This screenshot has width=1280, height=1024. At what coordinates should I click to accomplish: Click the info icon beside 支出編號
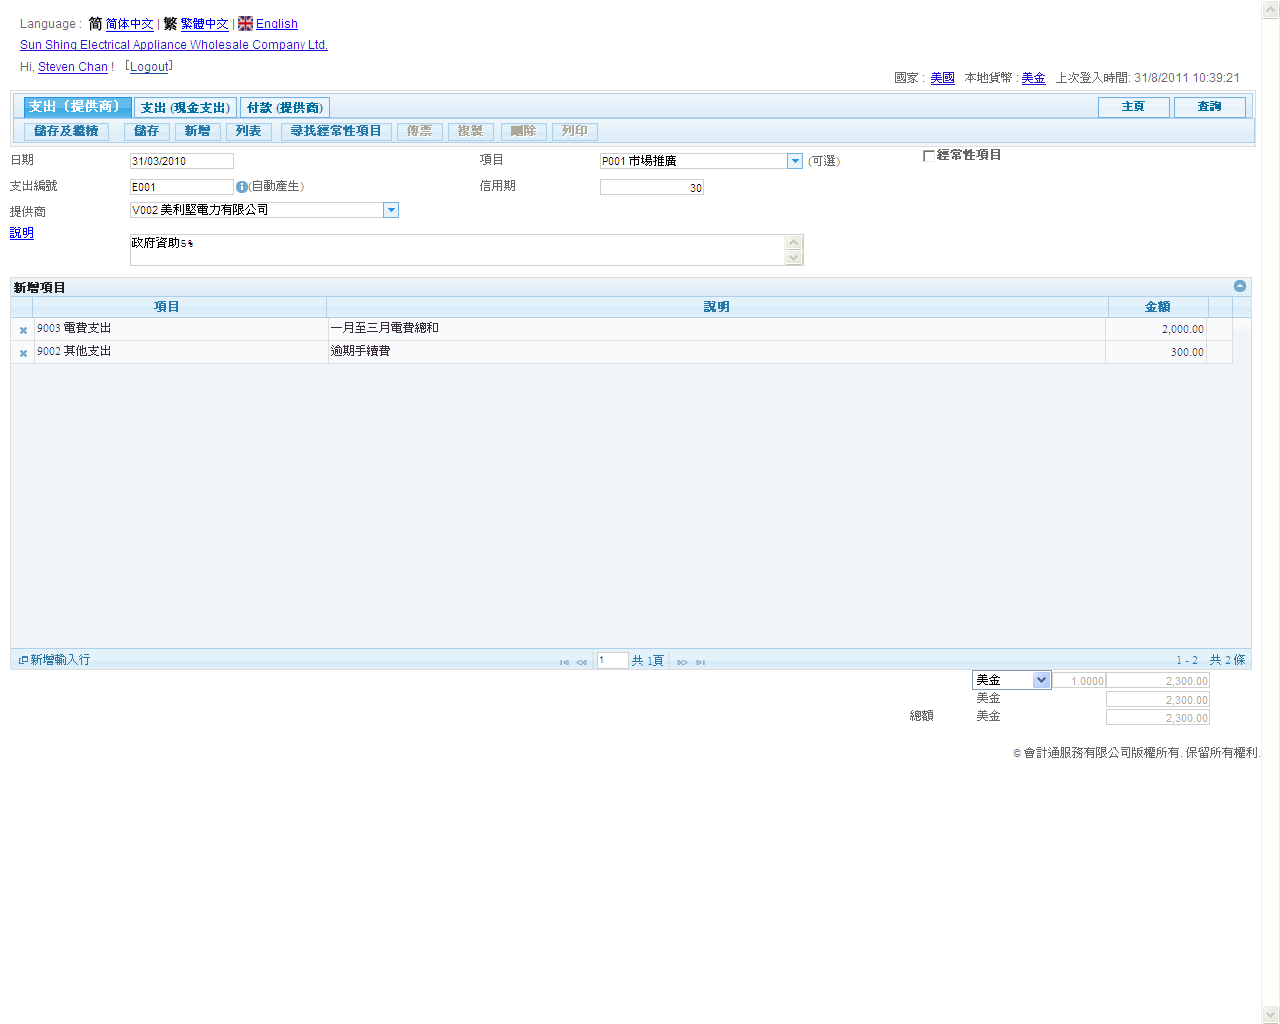tap(241, 187)
